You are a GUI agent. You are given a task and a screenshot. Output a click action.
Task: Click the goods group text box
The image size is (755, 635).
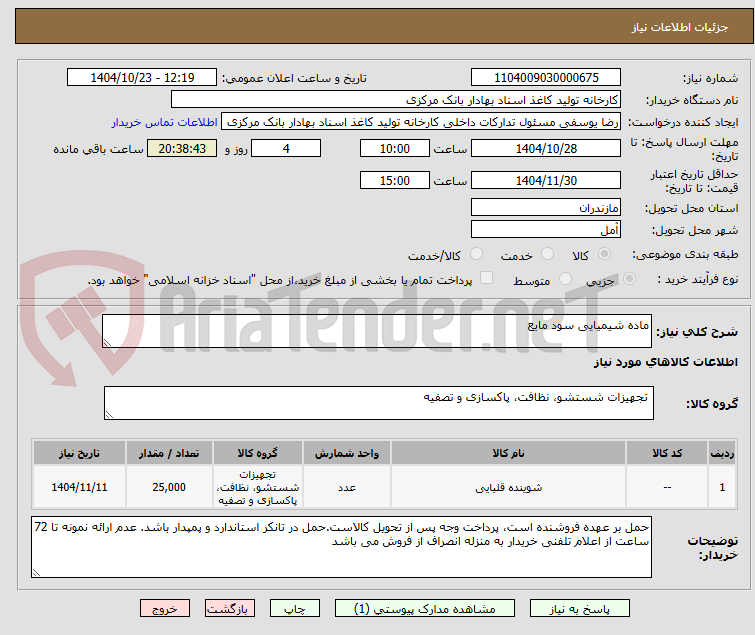coord(379,403)
